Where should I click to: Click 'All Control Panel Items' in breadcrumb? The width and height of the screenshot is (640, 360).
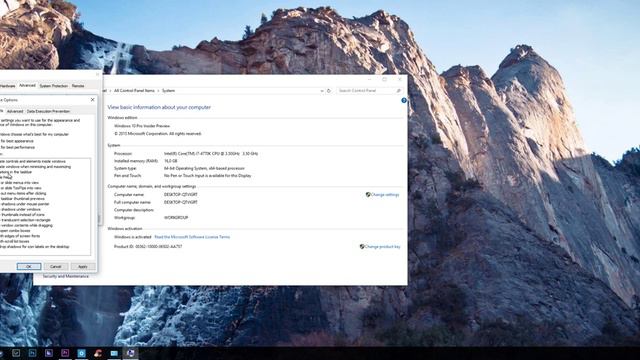click(134, 91)
